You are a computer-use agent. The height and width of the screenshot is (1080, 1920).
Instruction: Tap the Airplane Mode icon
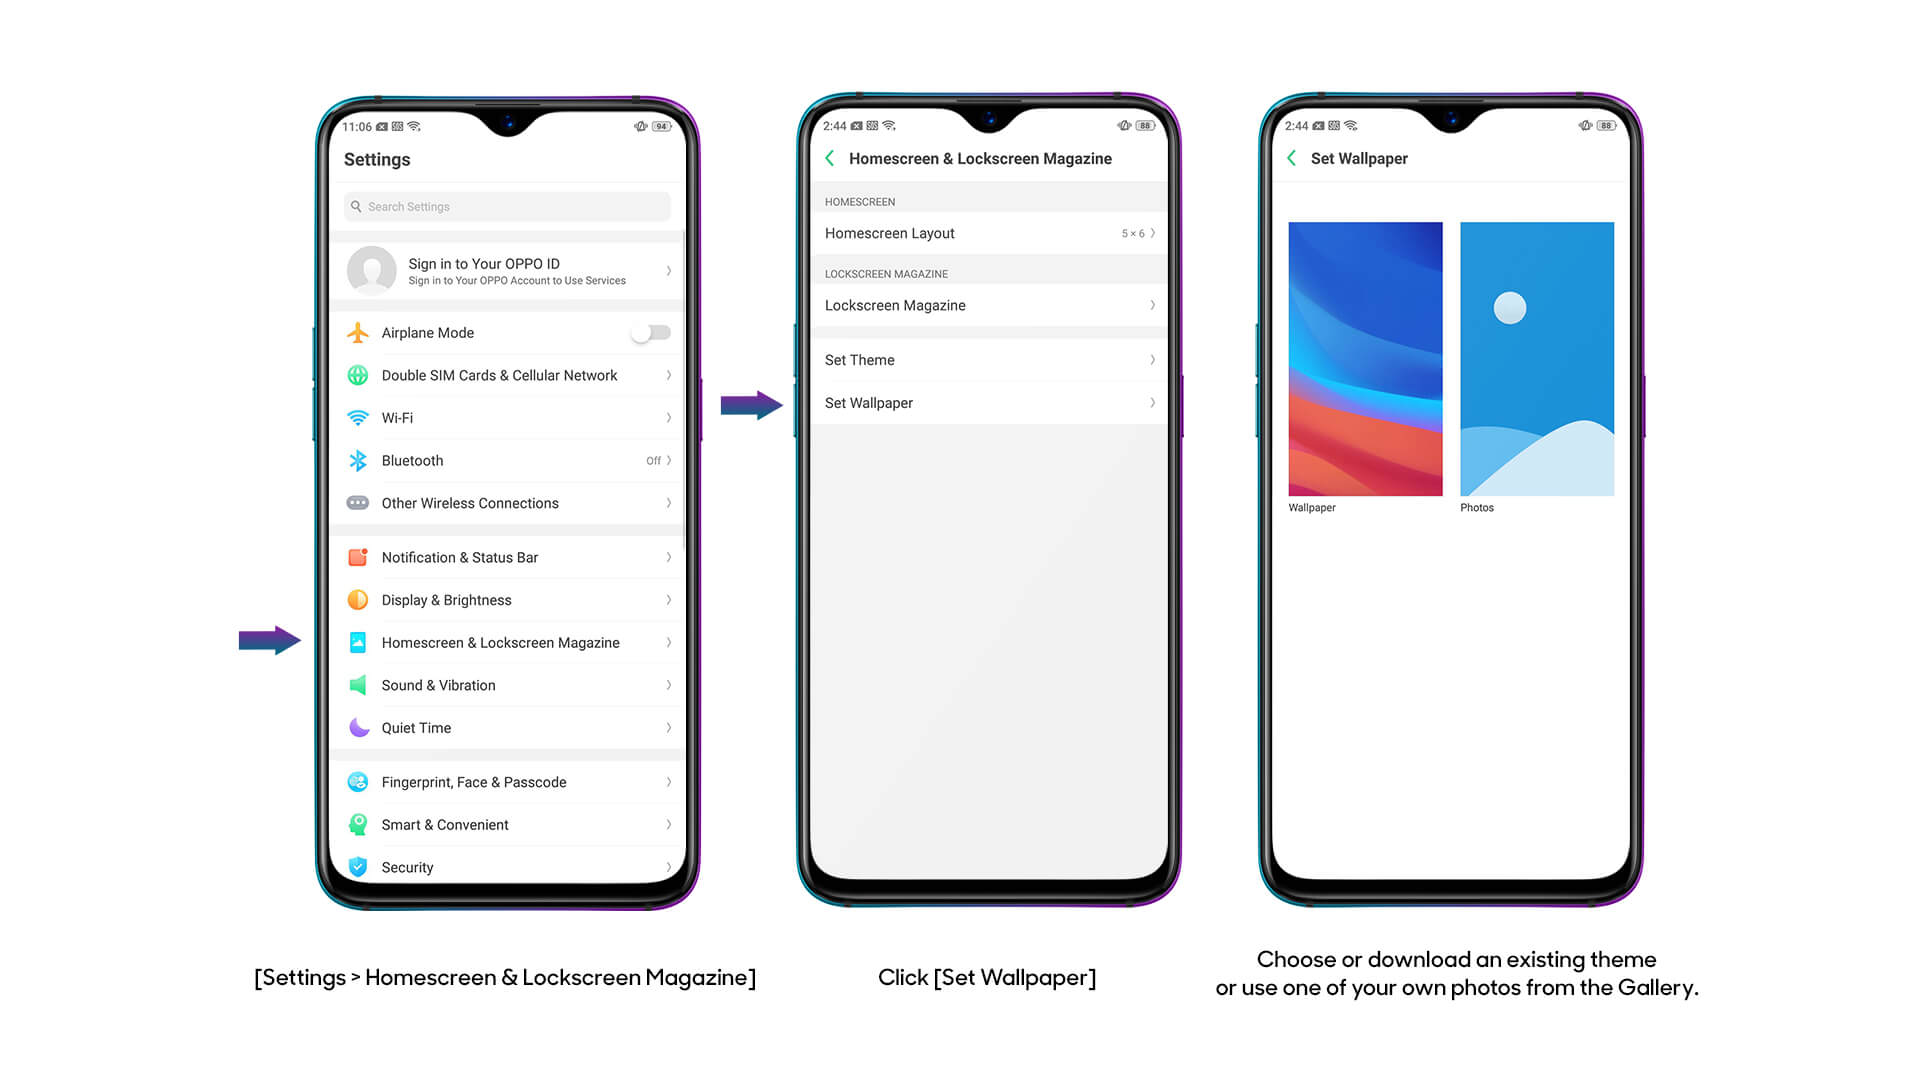click(357, 332)
